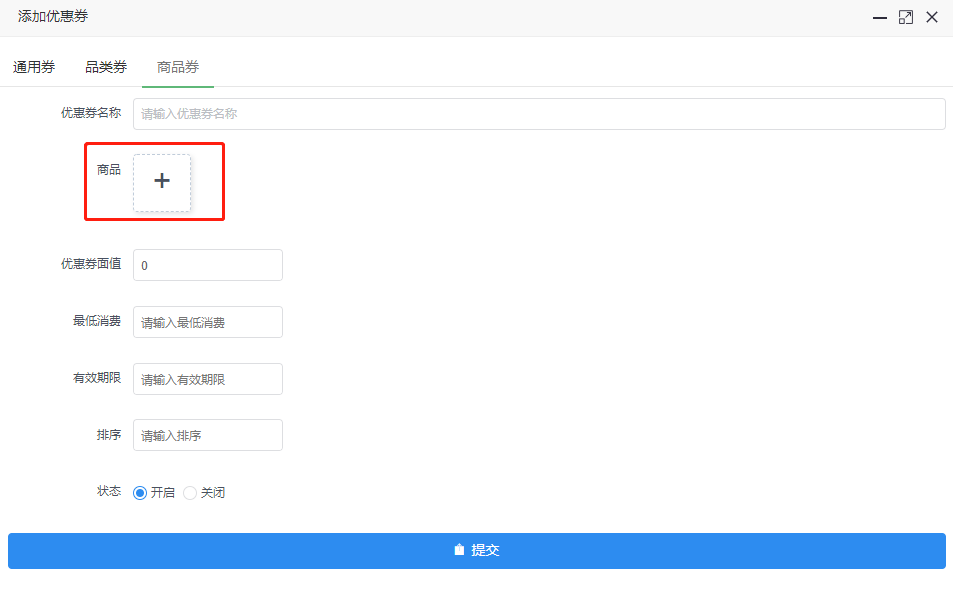953x592 pixels.
Task: Select the 商品券 tab
Action: point(177,67)
